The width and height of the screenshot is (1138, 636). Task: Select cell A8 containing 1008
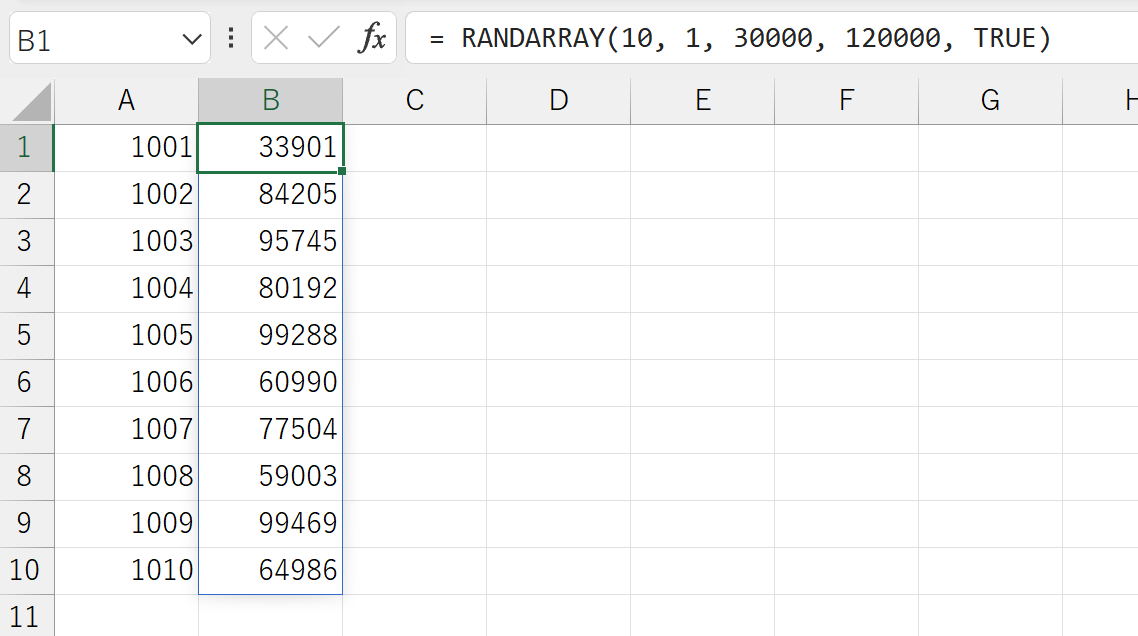tap(126, 477)
